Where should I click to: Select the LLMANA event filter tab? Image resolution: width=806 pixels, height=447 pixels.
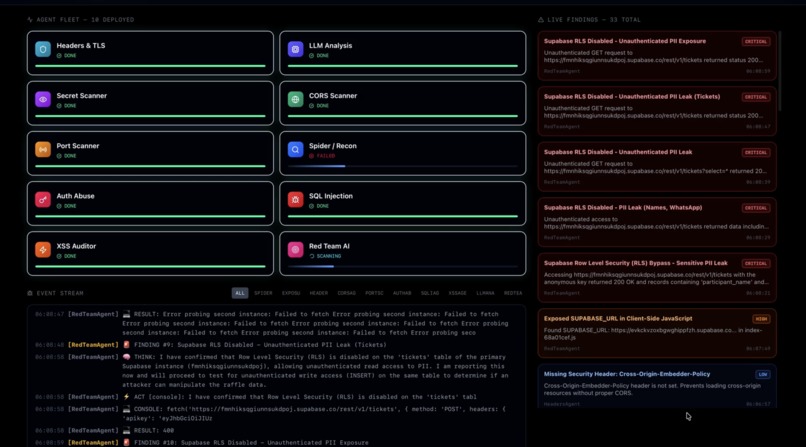pyautogui.click(x=485, y=293)
